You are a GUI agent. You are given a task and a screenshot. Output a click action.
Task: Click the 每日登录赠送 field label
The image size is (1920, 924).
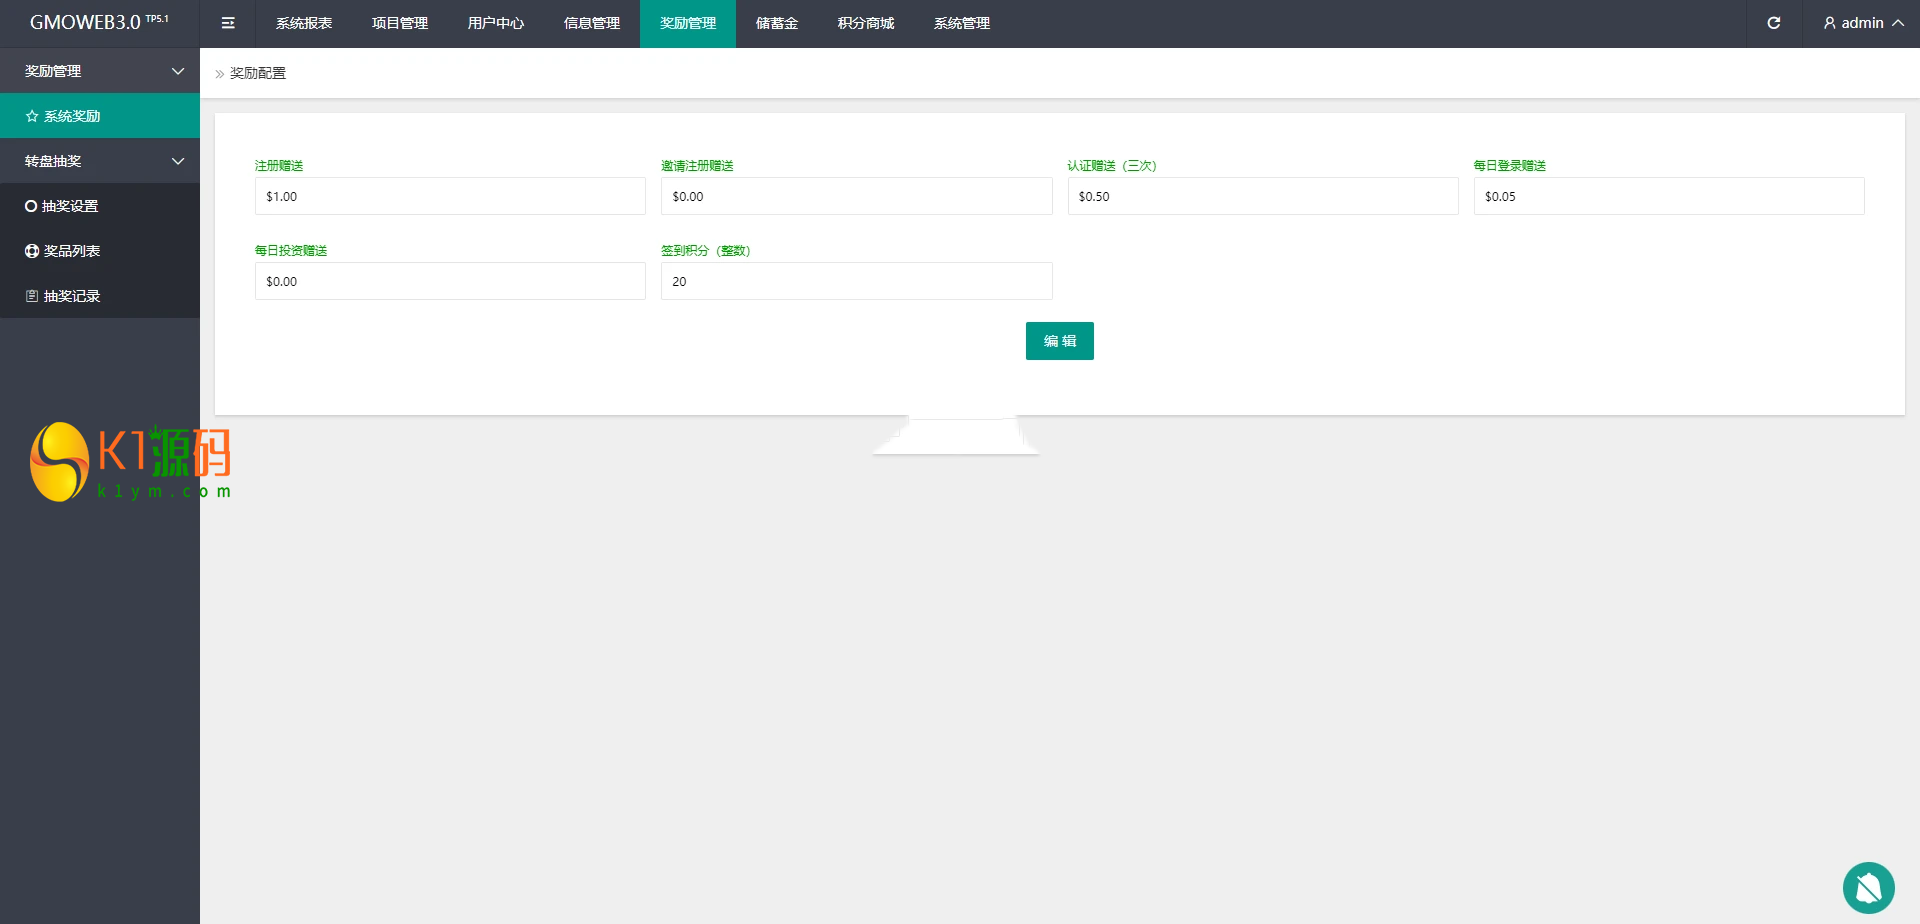[1510, 166]
